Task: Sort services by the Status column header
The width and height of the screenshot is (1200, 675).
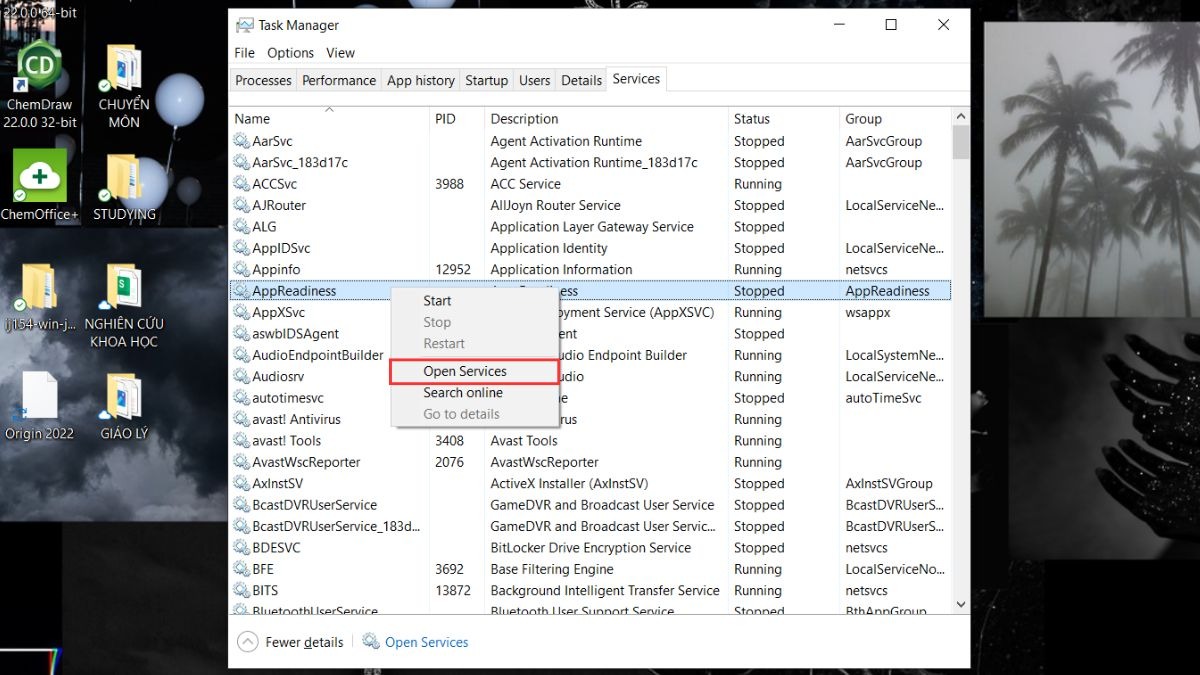Action: pos(784,118)
